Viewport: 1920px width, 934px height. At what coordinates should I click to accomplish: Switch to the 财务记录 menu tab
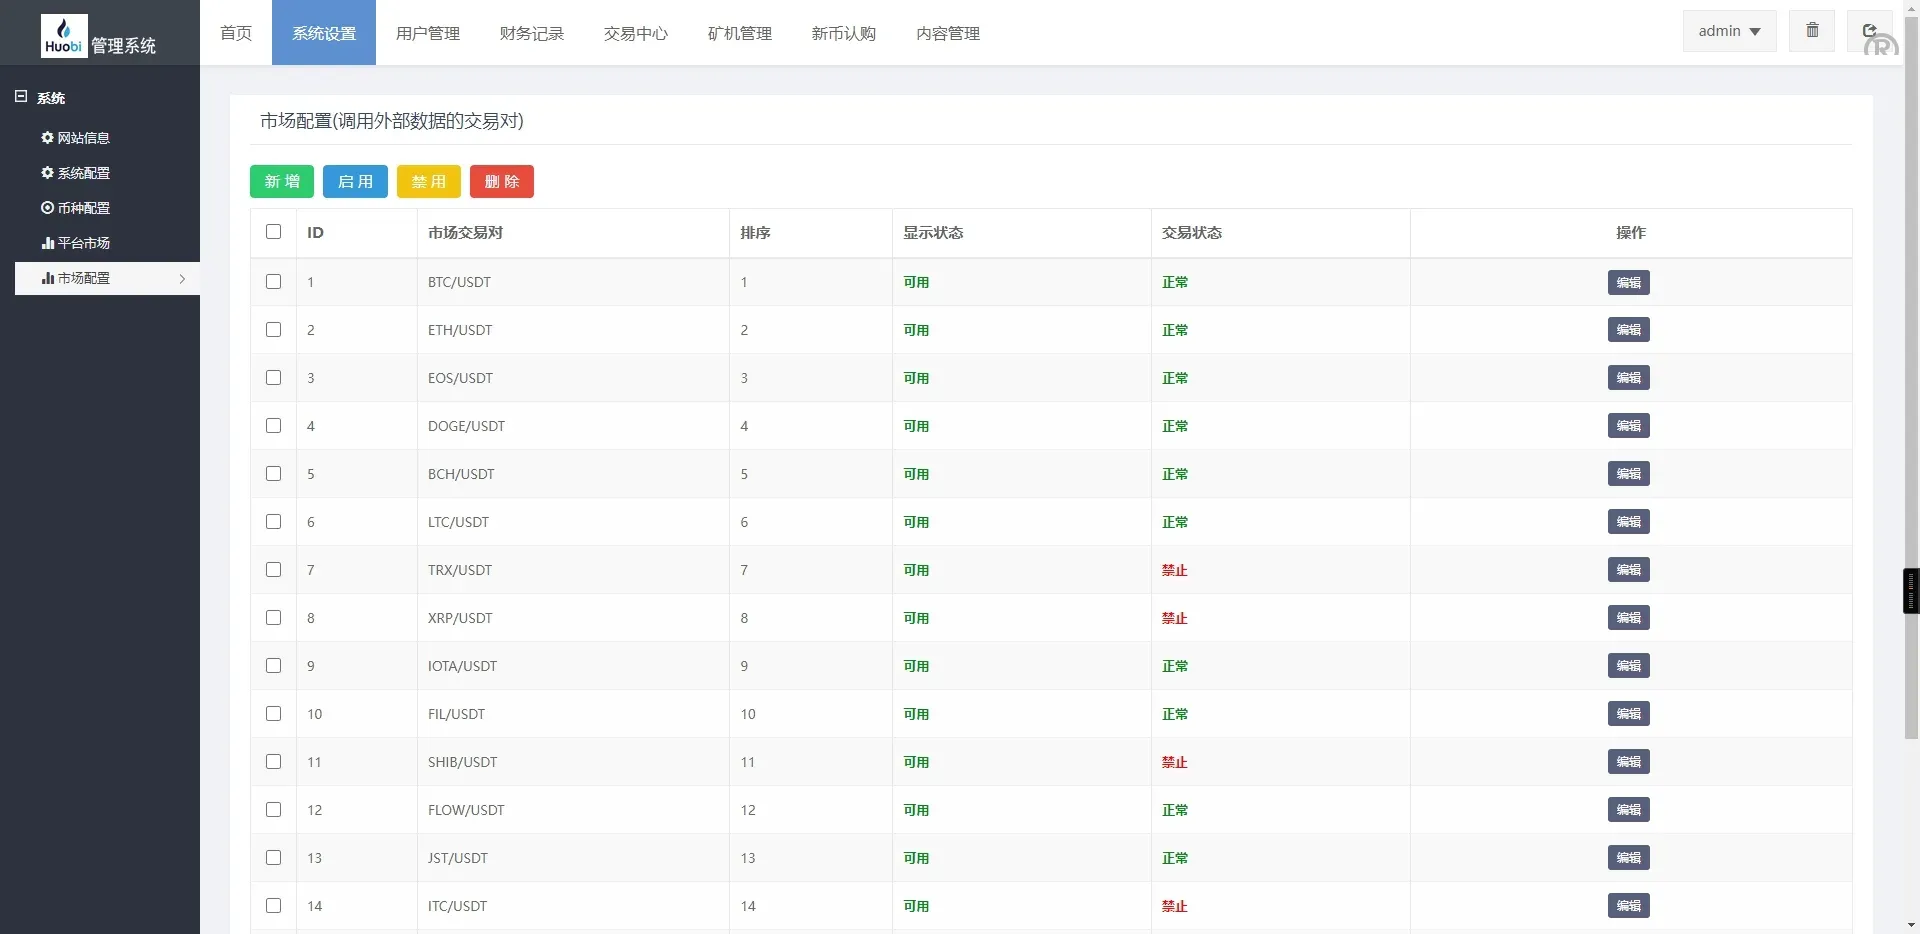pos(531,33)
